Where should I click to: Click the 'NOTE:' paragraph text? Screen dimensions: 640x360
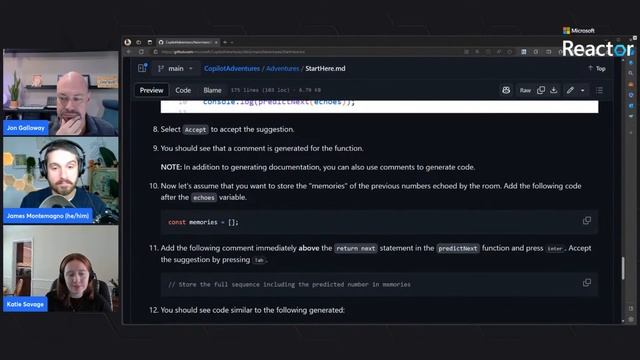[x=318, y=167]
